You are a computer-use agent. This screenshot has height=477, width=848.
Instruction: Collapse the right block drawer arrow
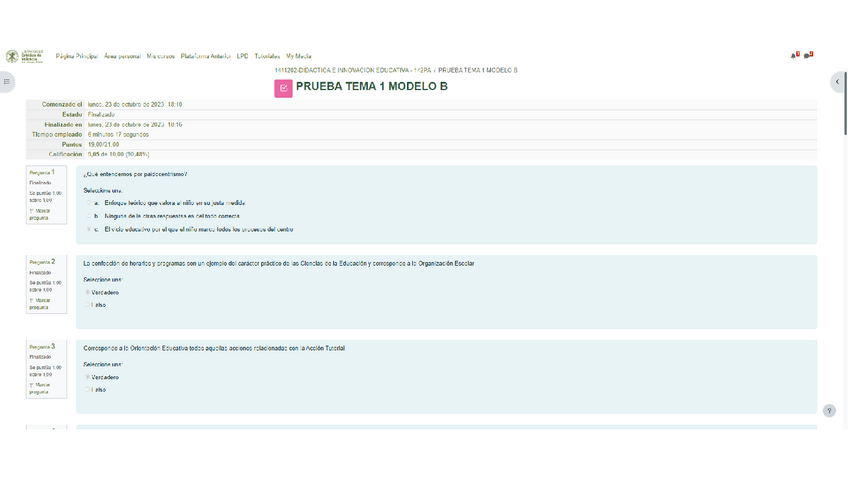(837, 82)
